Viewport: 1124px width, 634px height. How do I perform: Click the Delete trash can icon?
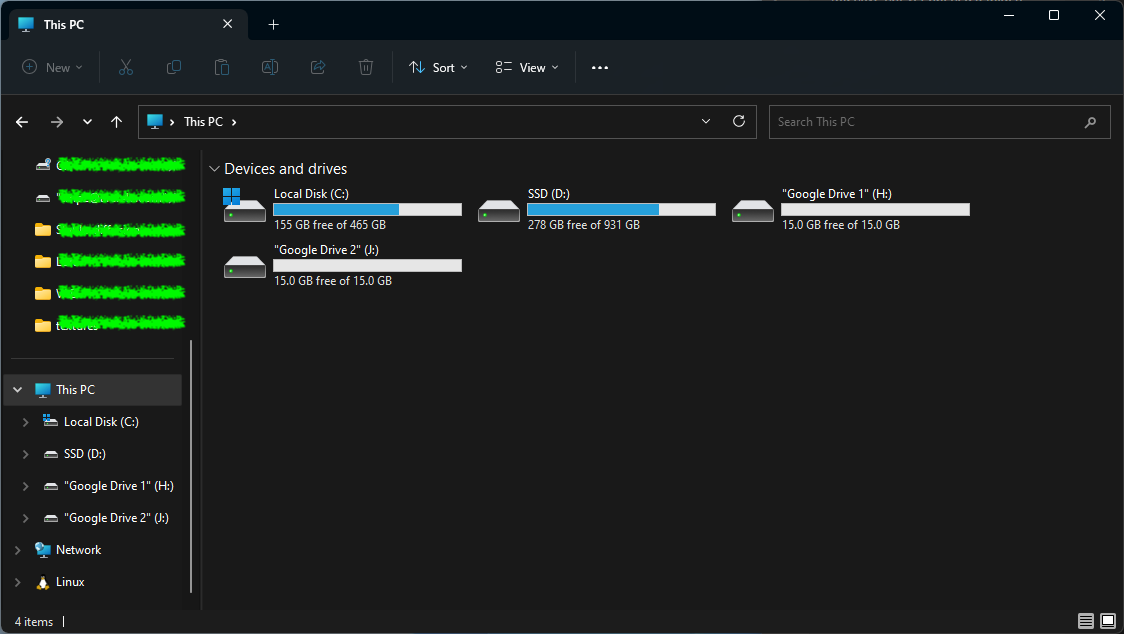click(x=366, y=67)
